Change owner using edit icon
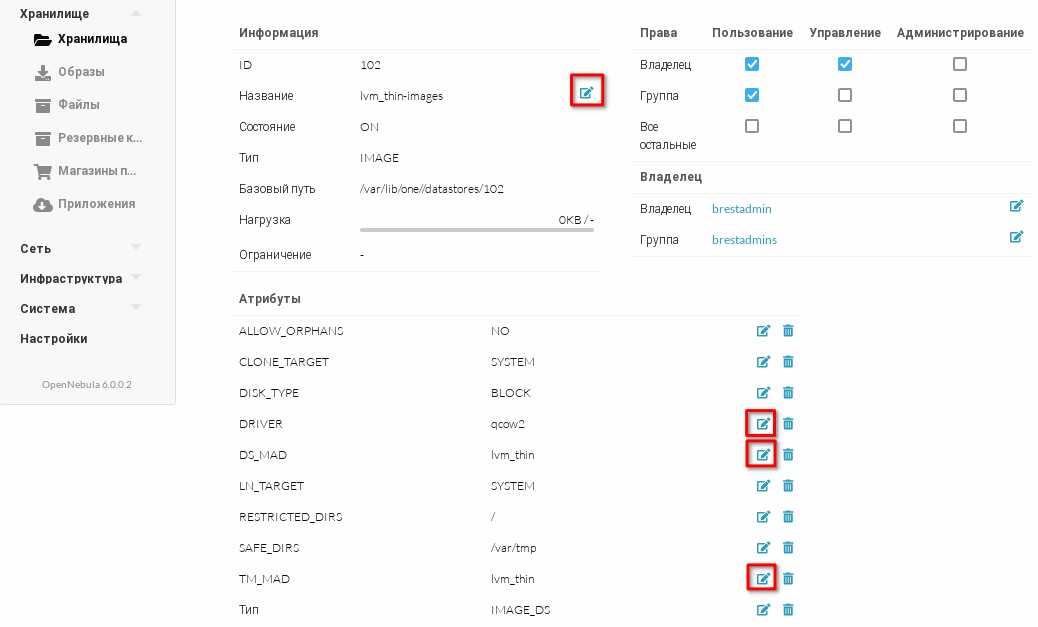Viewport: 1038px width, 627px height. [1016, 206]
